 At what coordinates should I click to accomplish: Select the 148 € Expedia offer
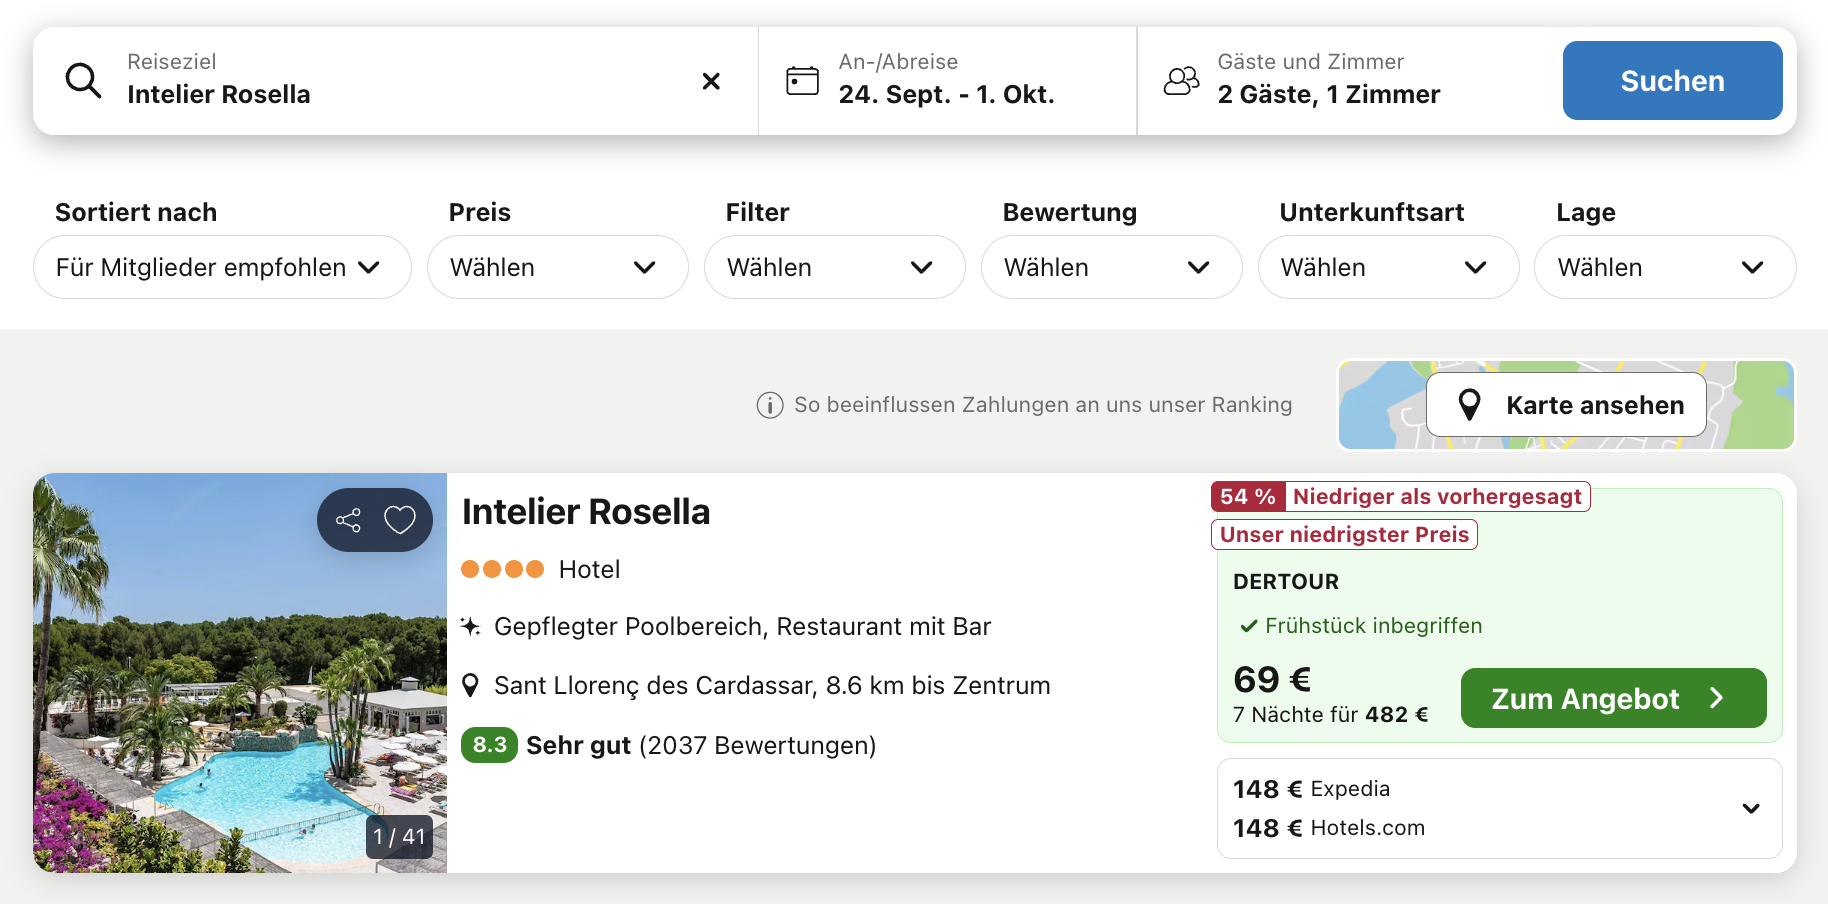point(1311,789)
